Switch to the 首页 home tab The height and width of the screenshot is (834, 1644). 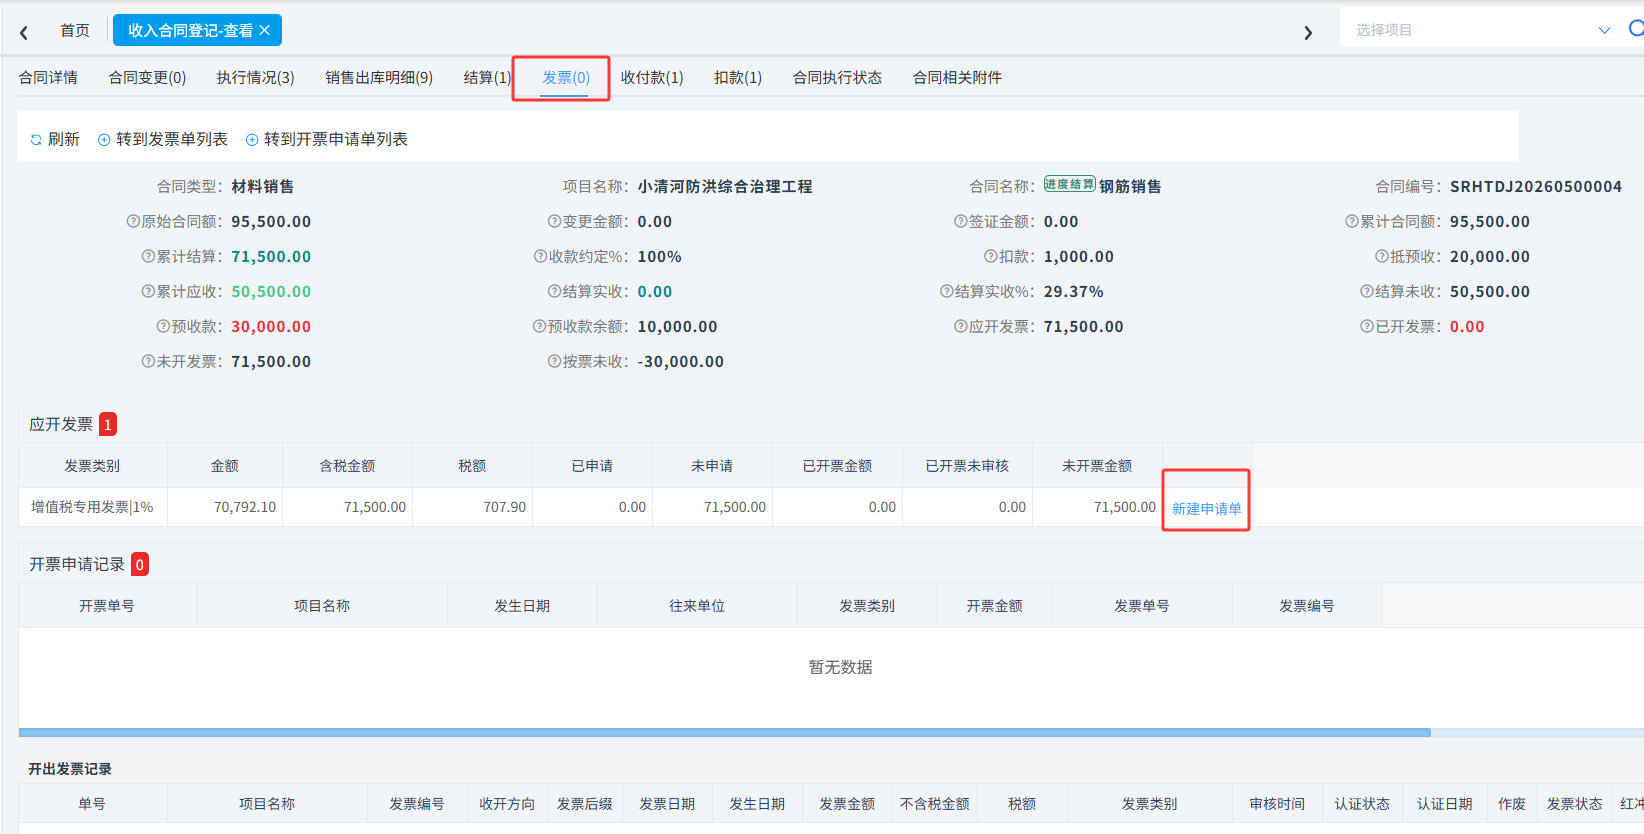tap(75, 30)
